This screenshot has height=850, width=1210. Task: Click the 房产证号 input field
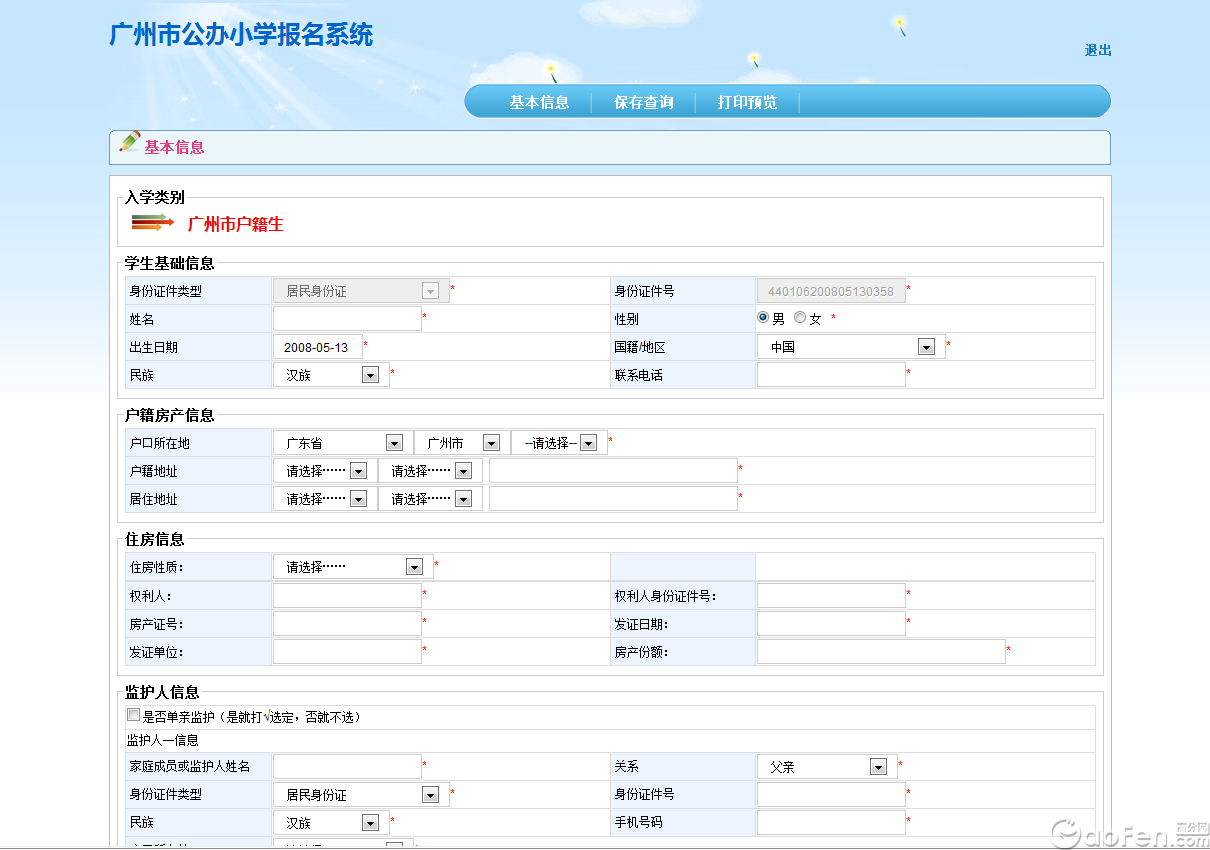tap(347, 624)
